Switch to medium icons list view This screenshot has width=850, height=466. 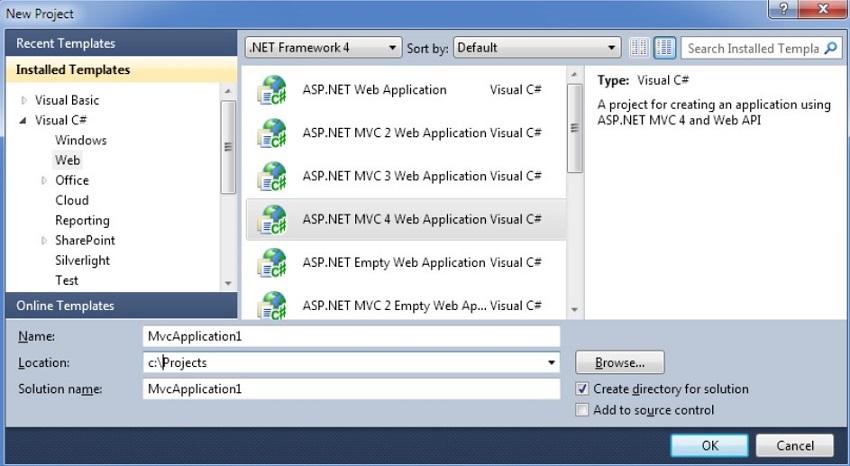click(x=665, y=48)
